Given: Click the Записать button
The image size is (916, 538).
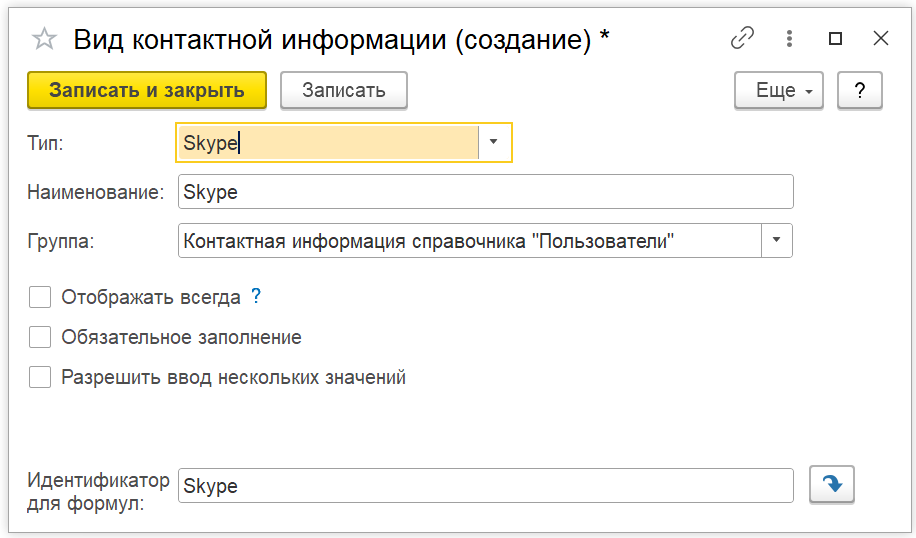Looking at the screenshot, I should coord(344,91).
